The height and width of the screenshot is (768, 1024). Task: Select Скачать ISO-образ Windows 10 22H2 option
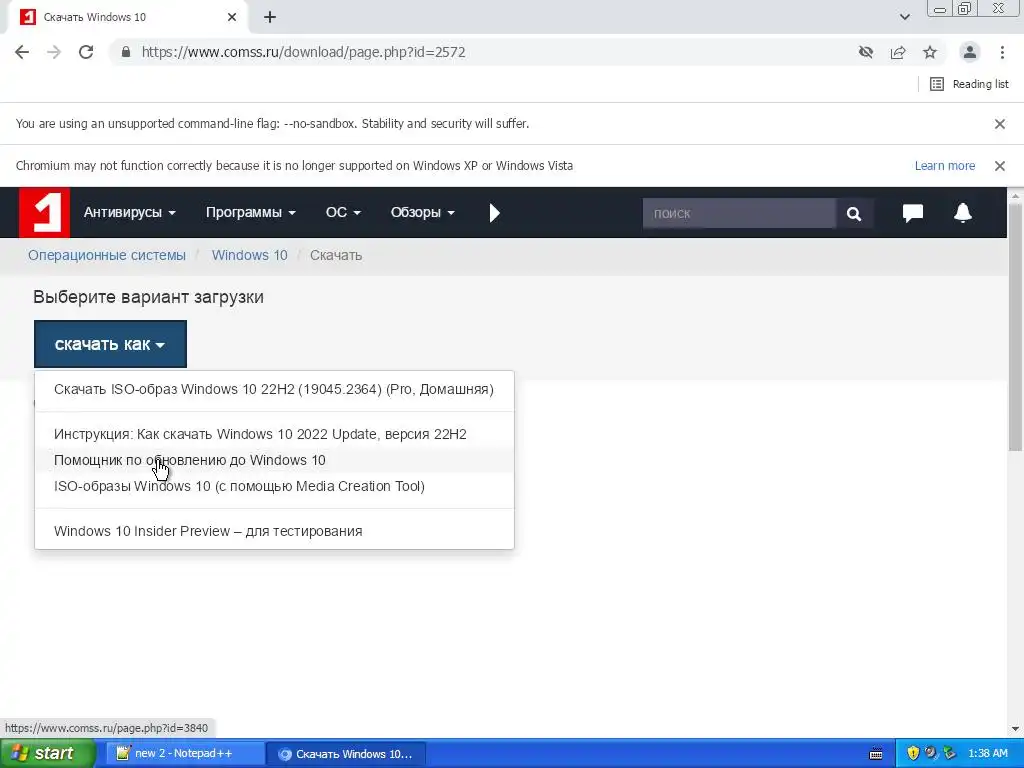point(274,389)
